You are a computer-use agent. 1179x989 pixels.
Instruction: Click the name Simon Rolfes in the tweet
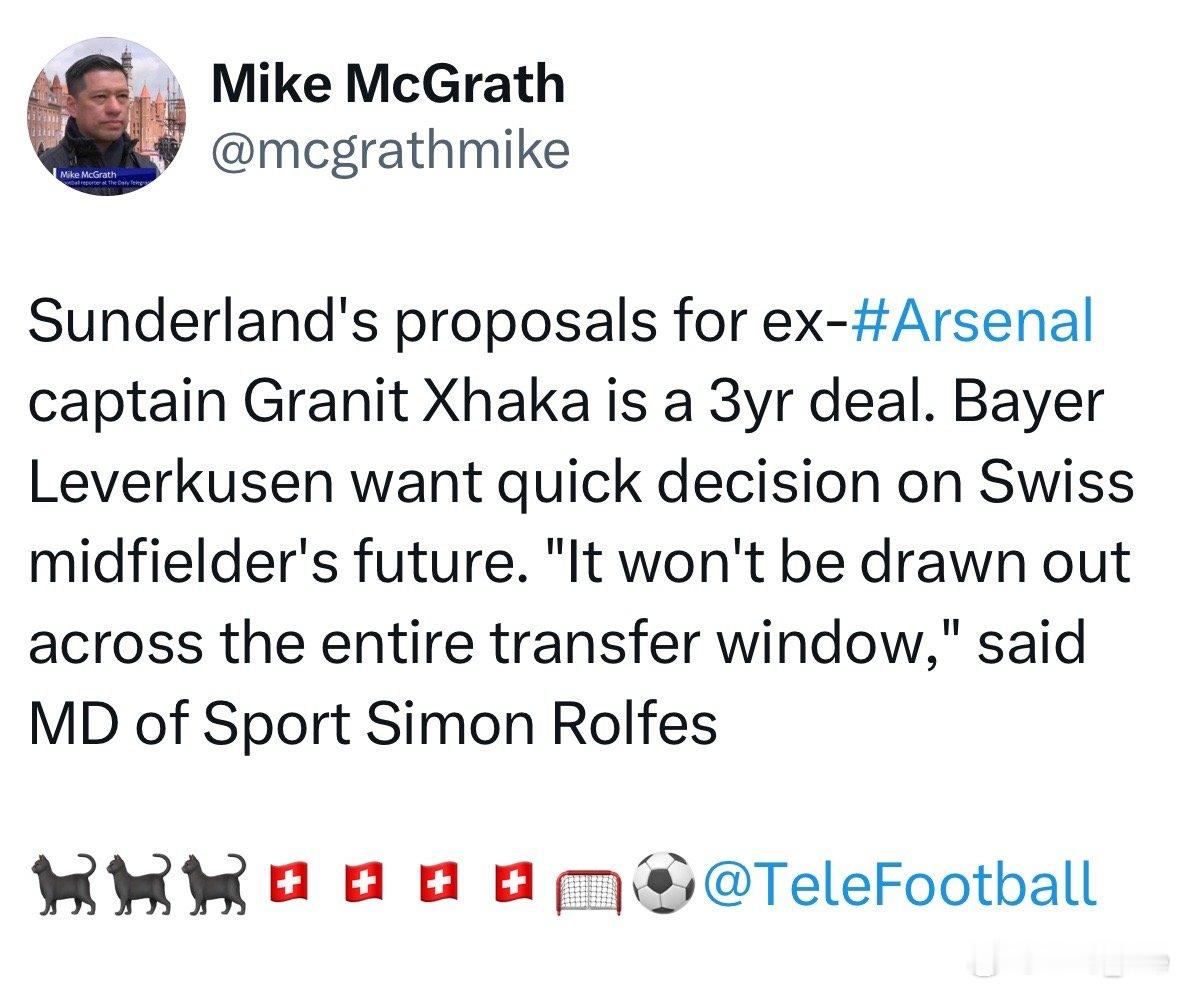click(541, 724)
